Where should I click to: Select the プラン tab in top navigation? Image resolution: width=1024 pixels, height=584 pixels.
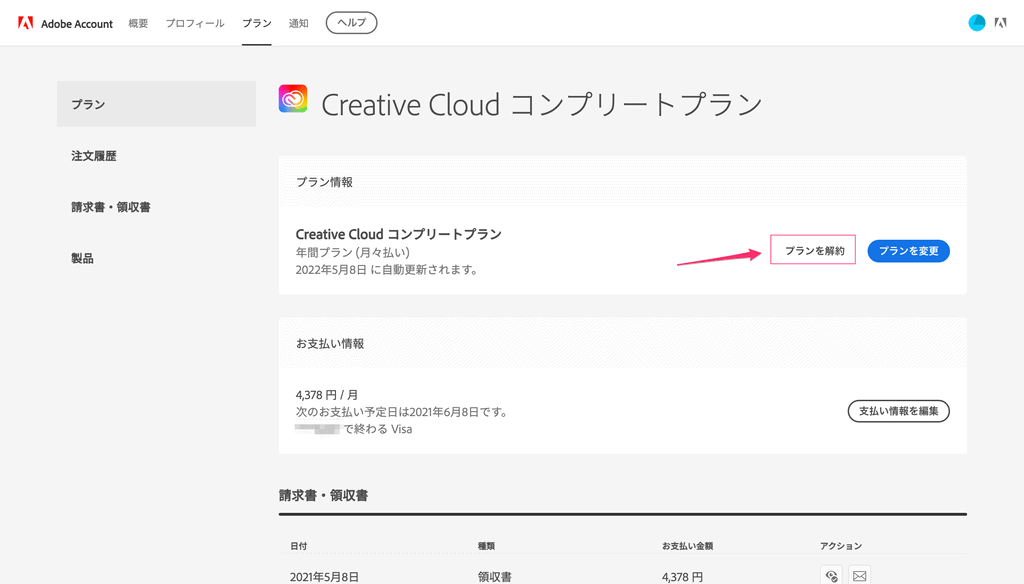(x=257, y=23)
